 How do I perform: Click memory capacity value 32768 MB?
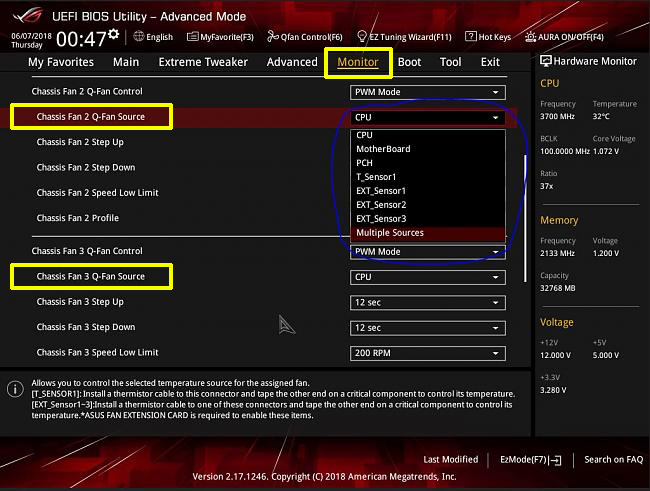(558, 288)
